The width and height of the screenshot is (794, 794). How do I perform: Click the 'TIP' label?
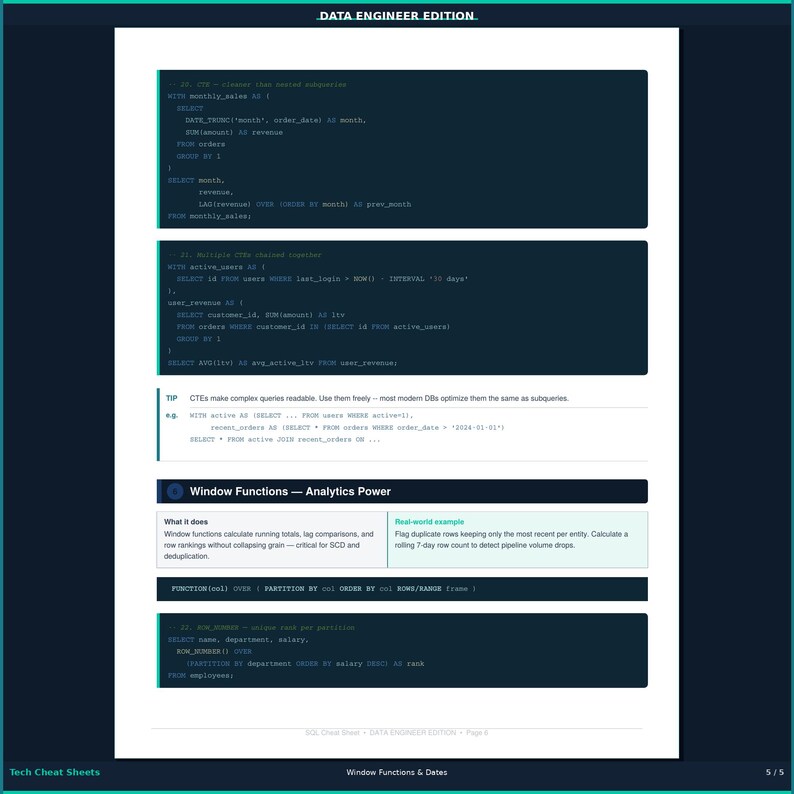pos(172,399)
